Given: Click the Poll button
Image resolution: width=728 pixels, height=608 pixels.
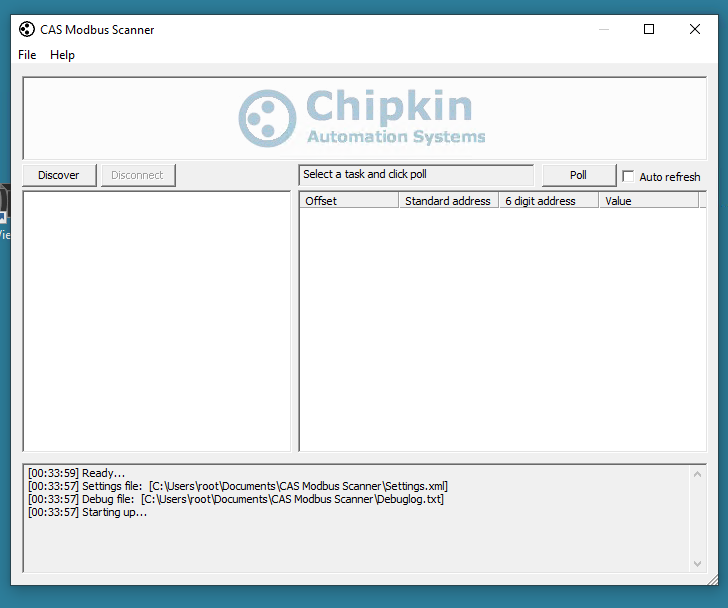Looking at the screenshot, I should click(x=578, y=175).
